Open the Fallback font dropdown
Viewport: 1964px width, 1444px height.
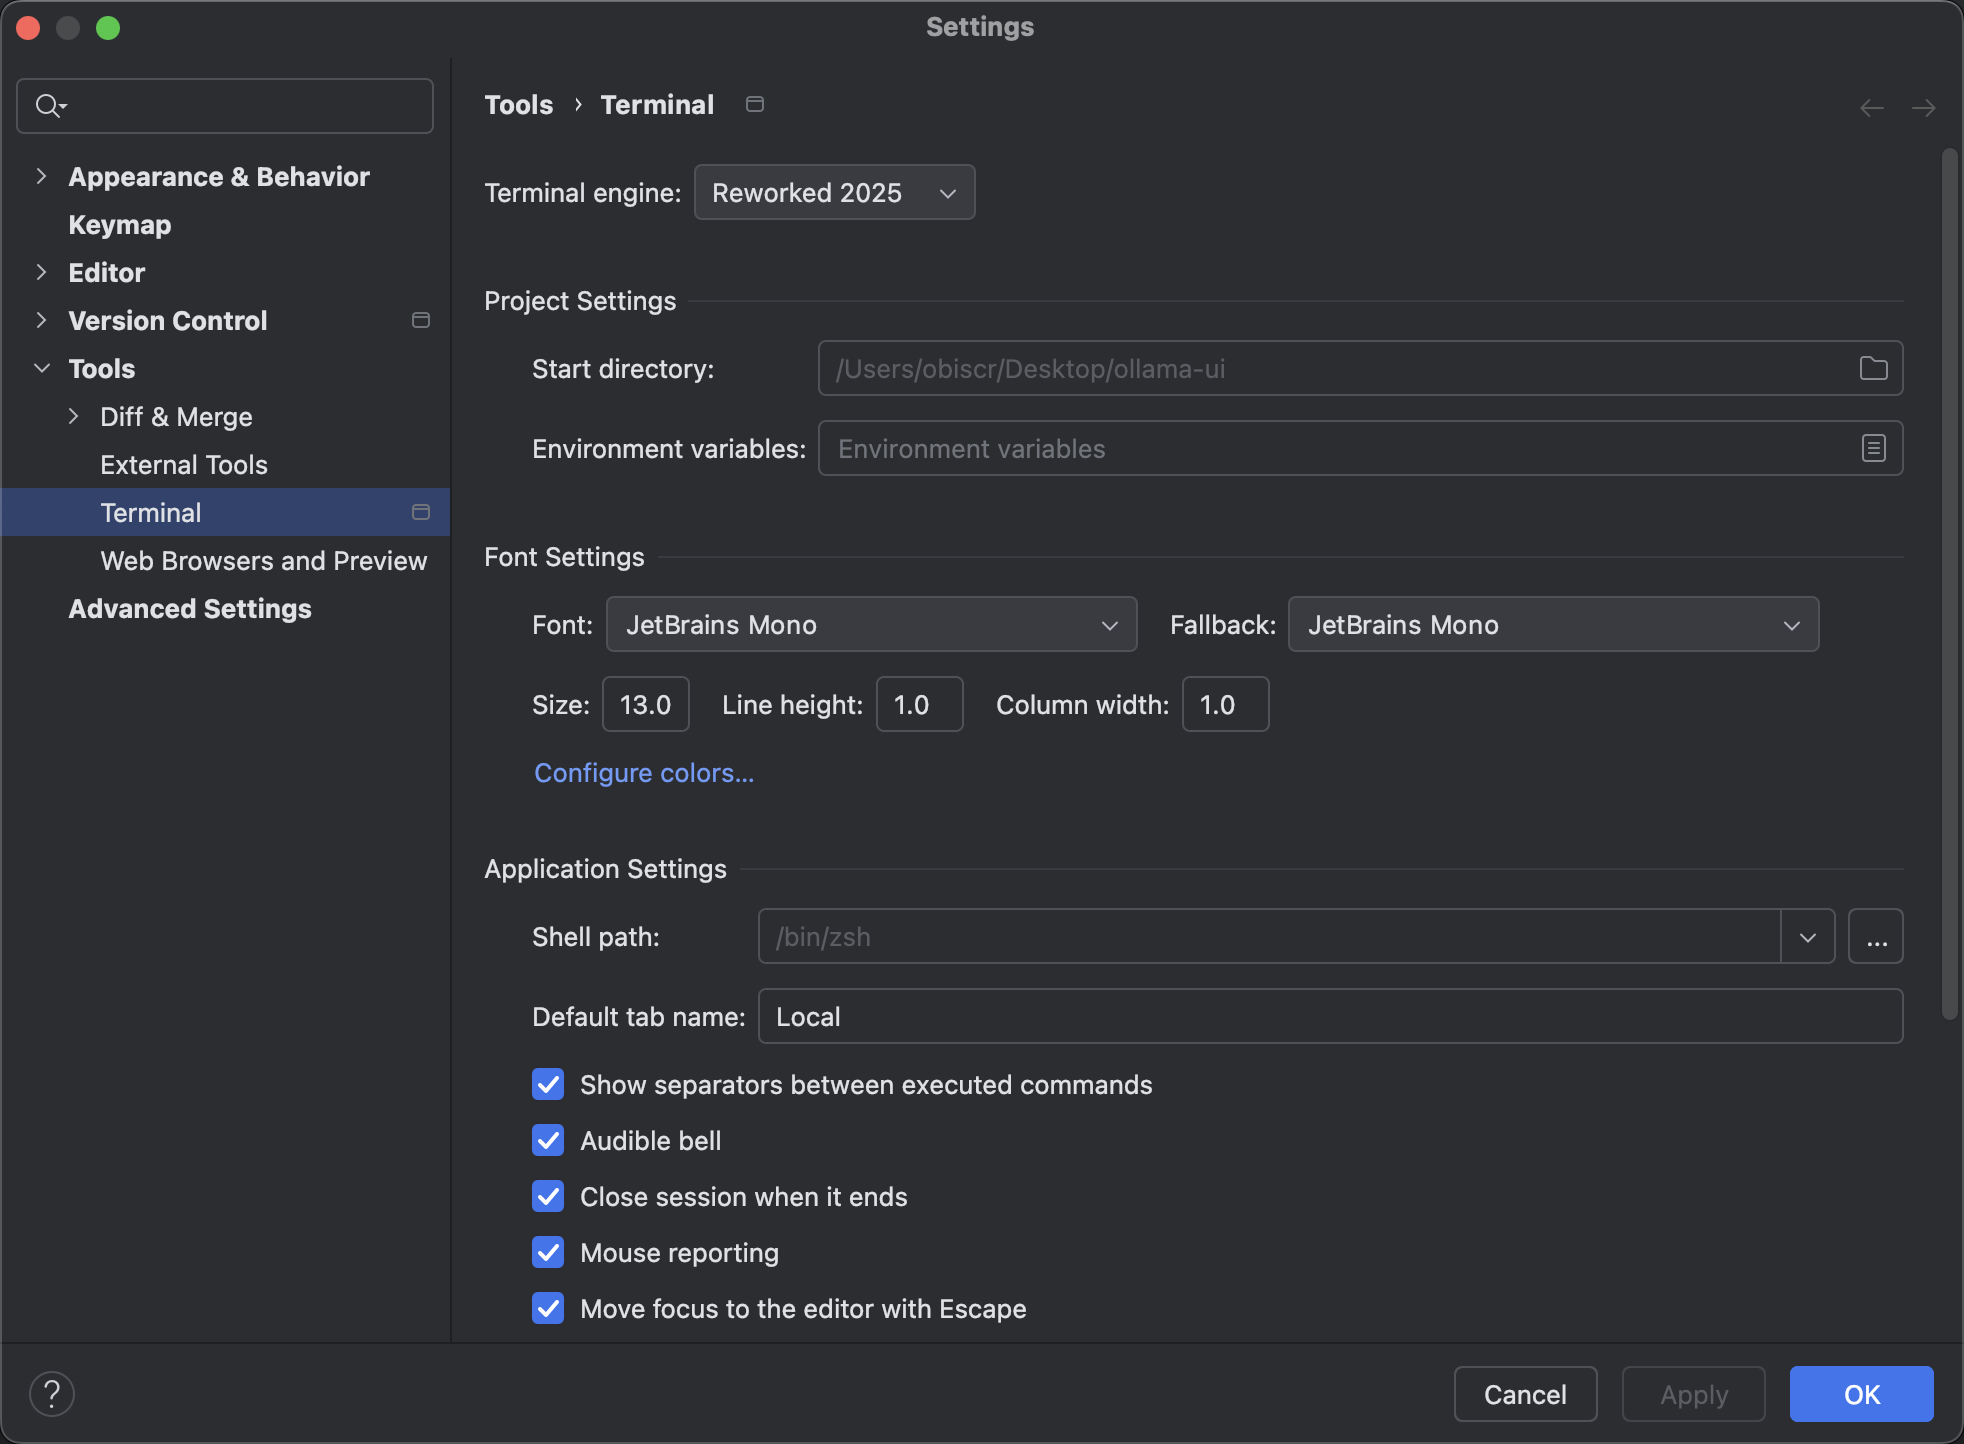click(x=1554, y=624)
